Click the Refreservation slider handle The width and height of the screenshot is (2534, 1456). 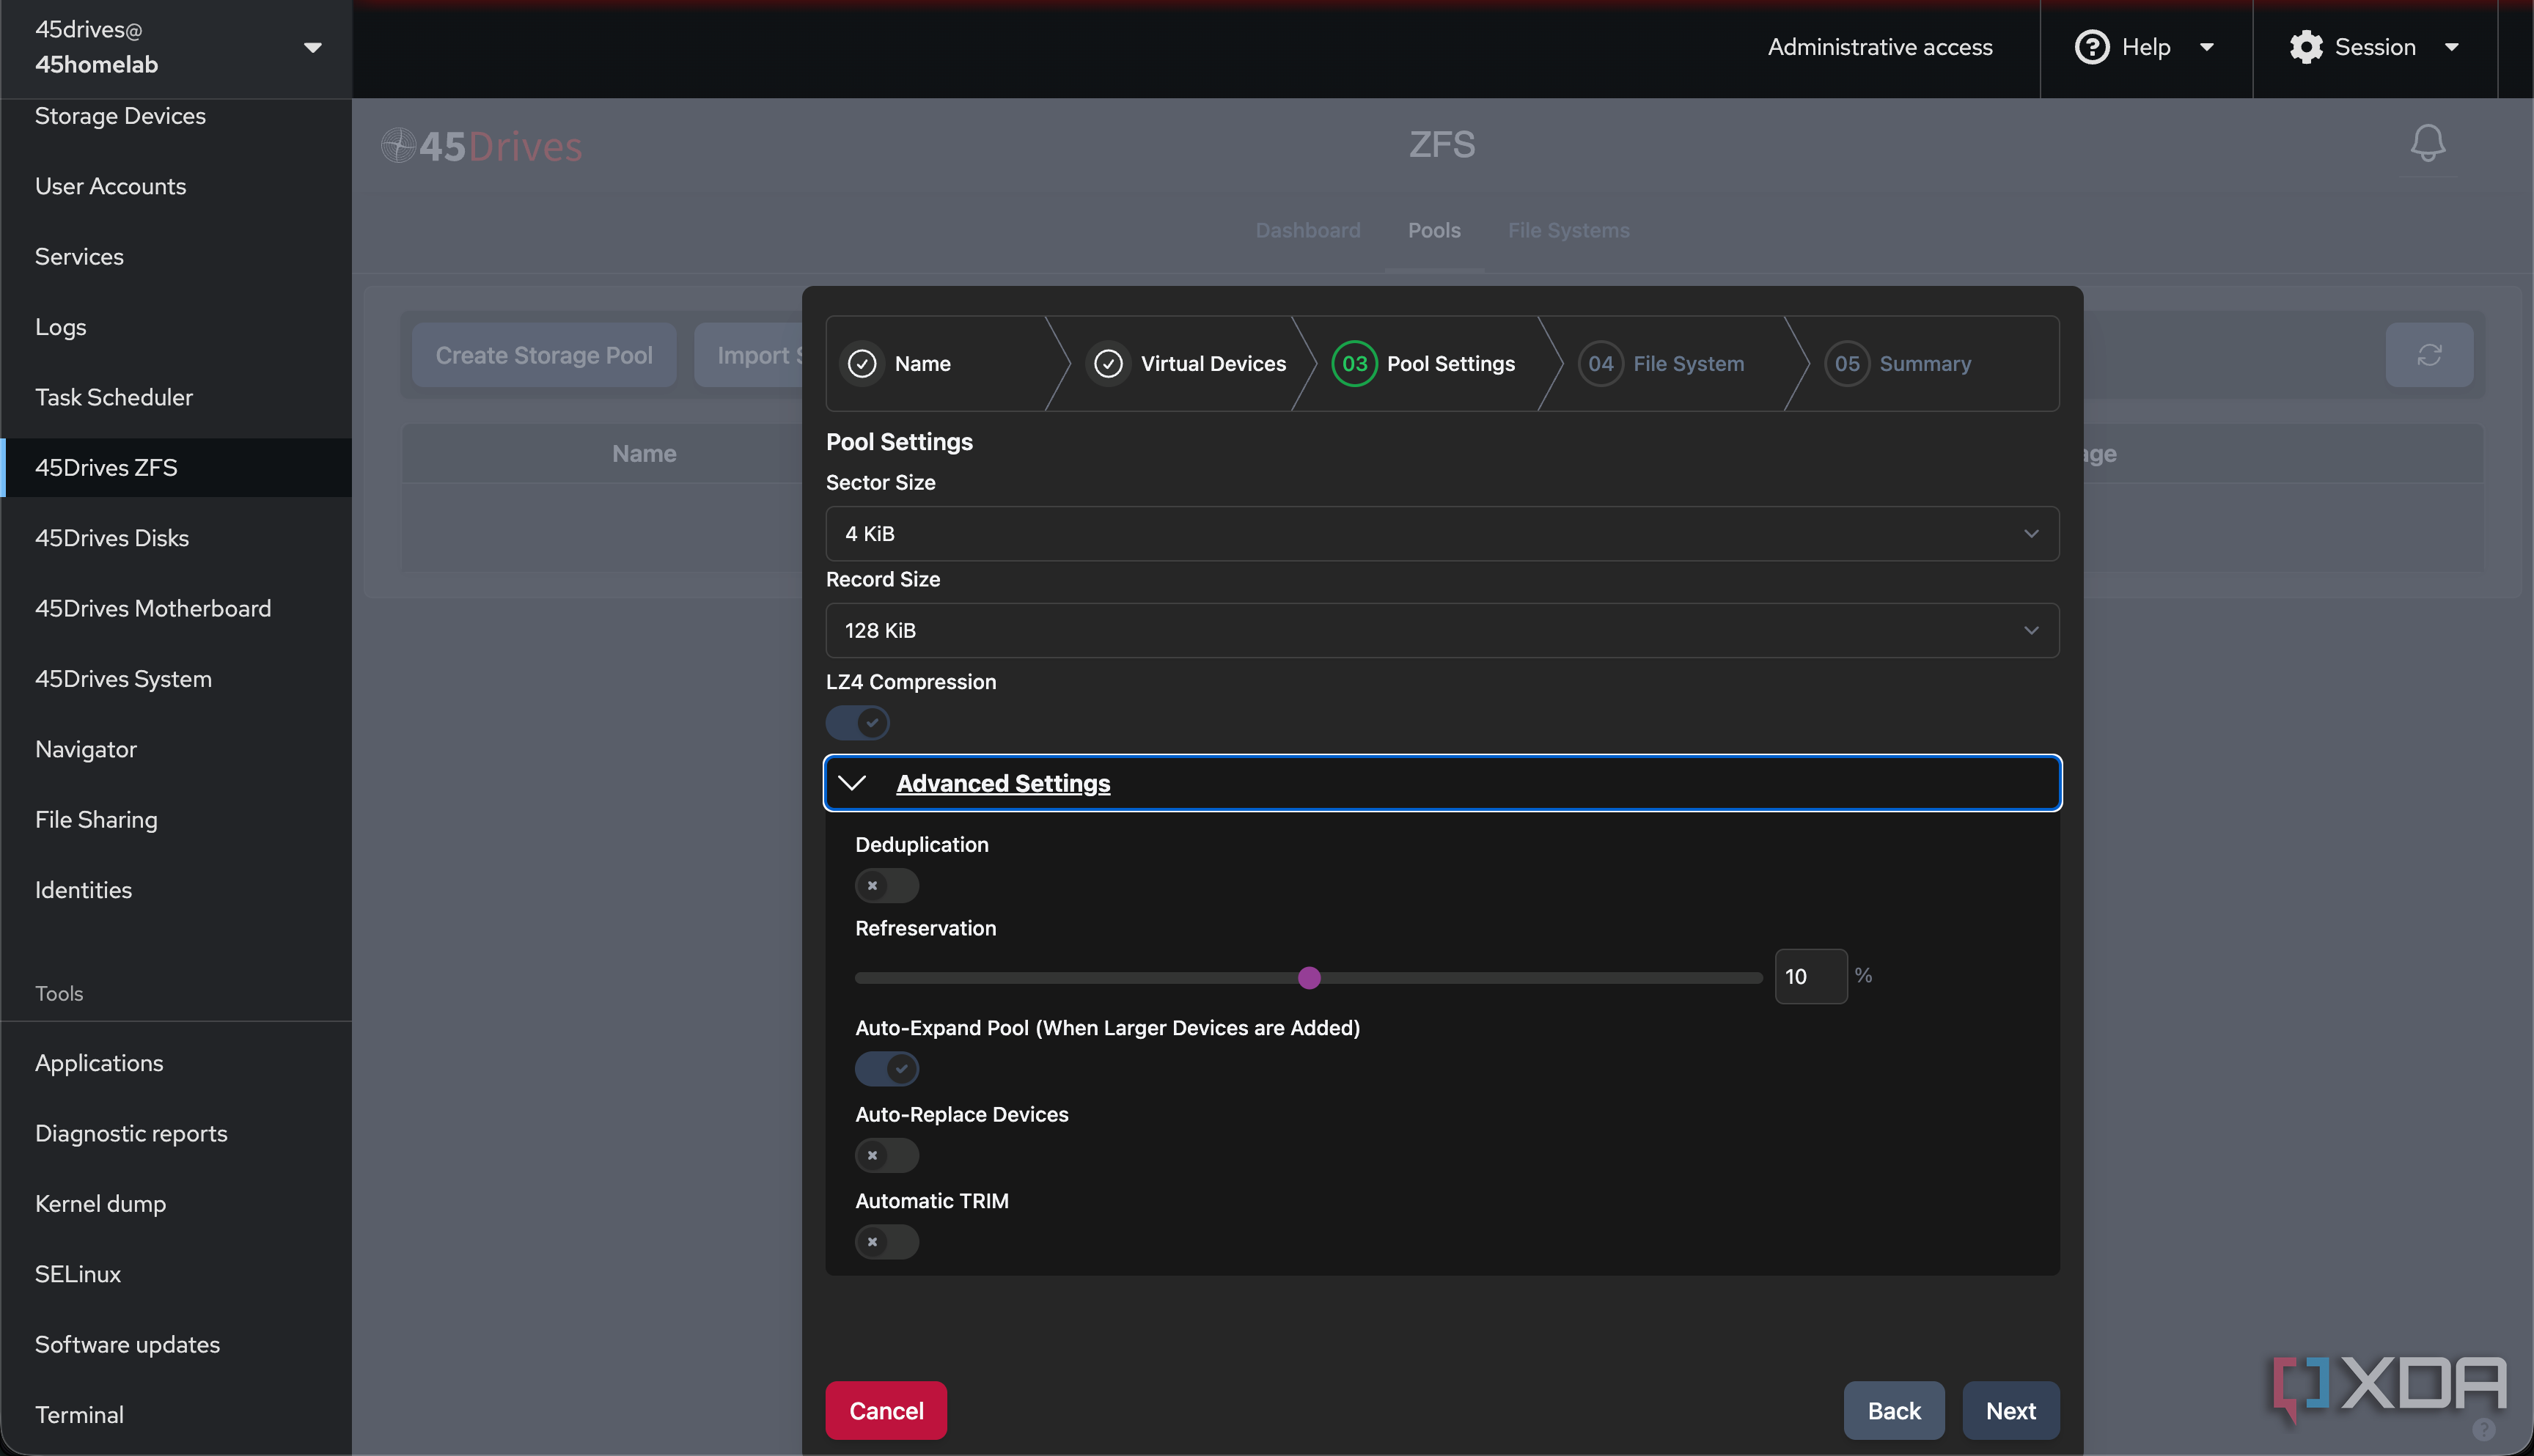click(x=1309, y=977)
